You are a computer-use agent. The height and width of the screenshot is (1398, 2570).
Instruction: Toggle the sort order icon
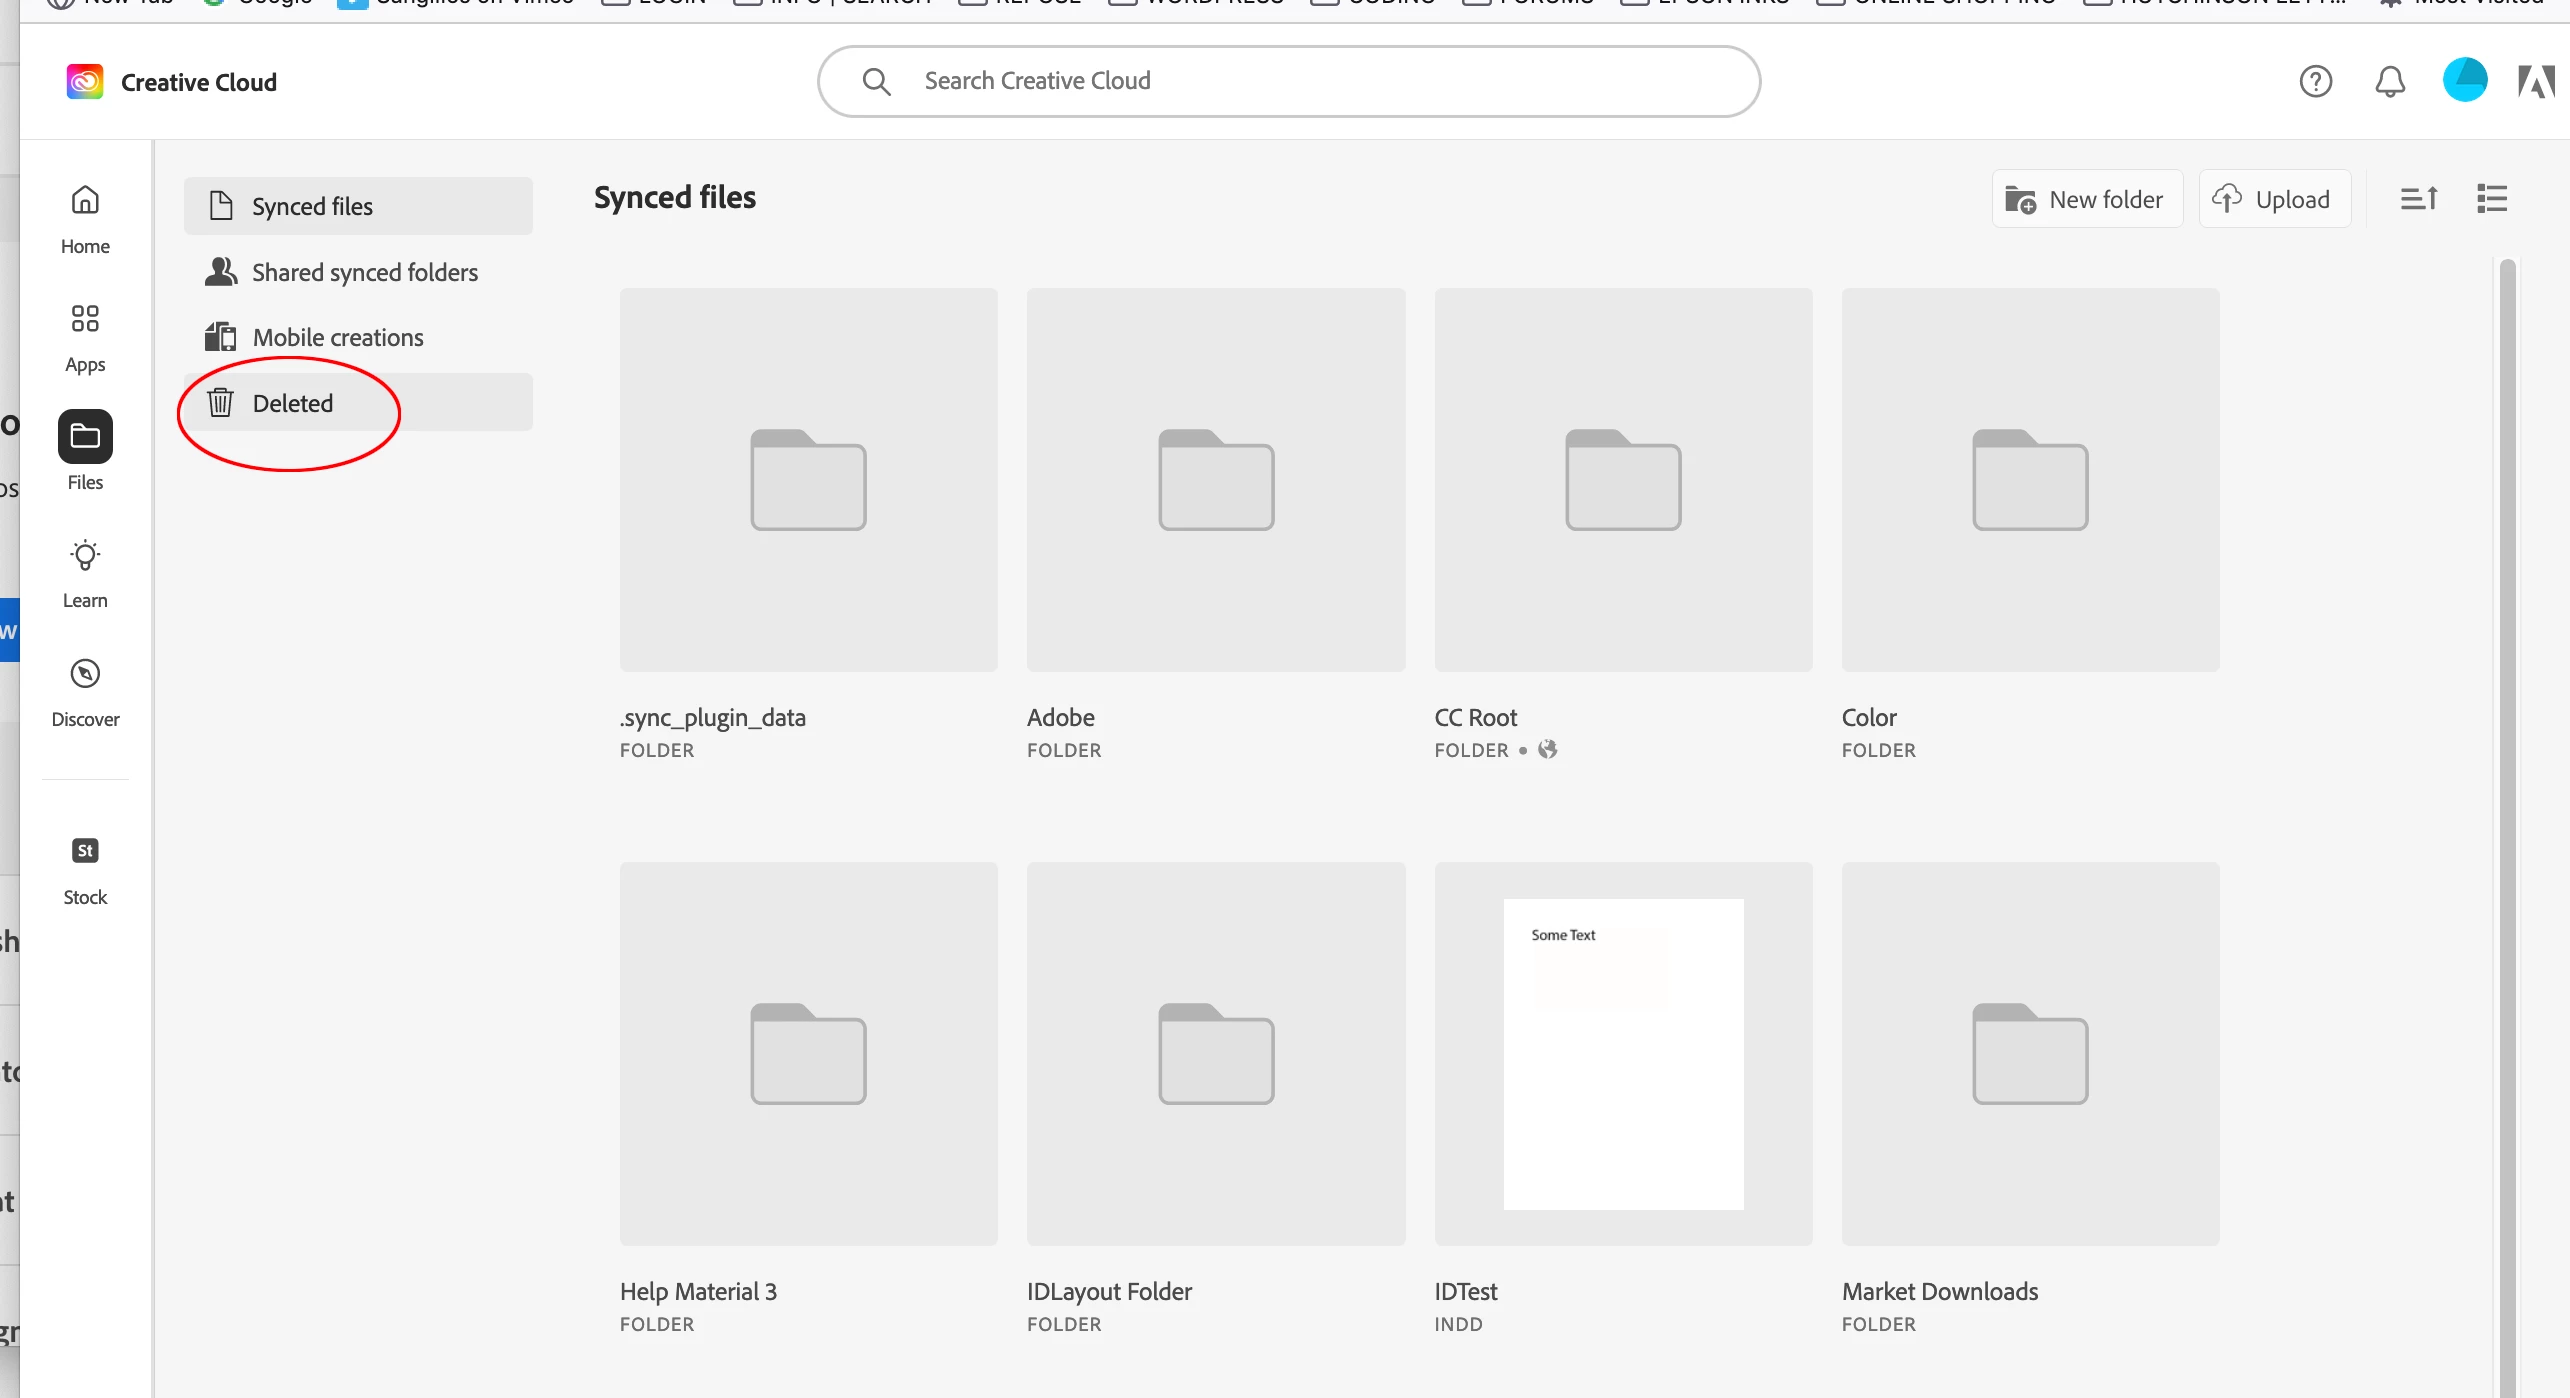click(2419, 199)
